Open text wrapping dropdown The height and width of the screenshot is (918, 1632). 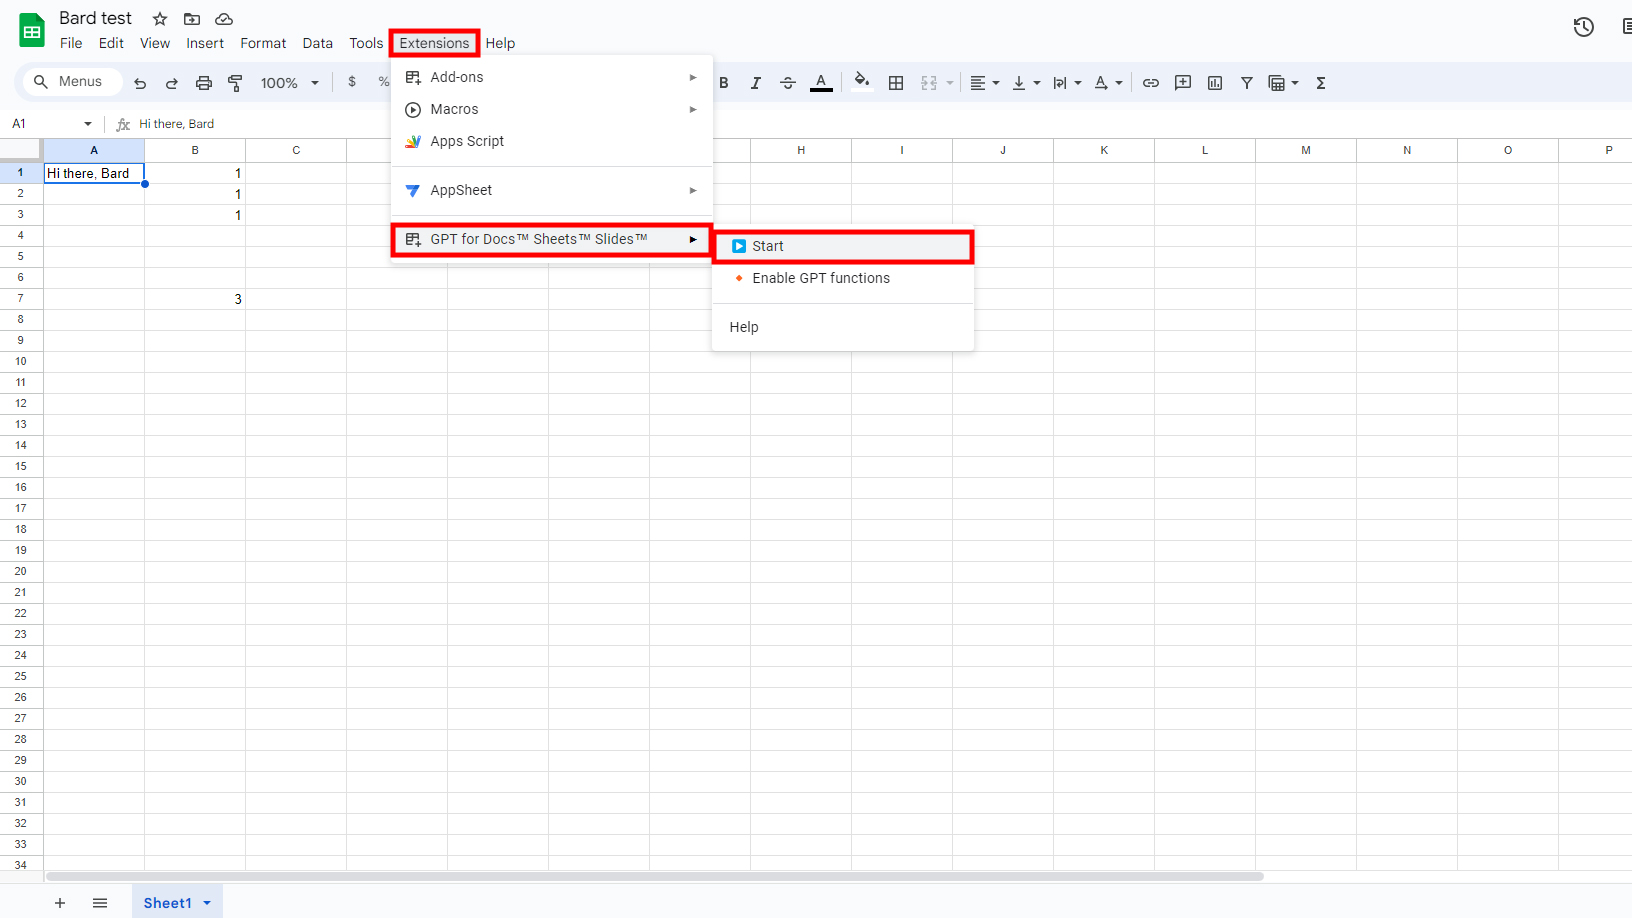pyautogui.click(x=1067, y=83)
